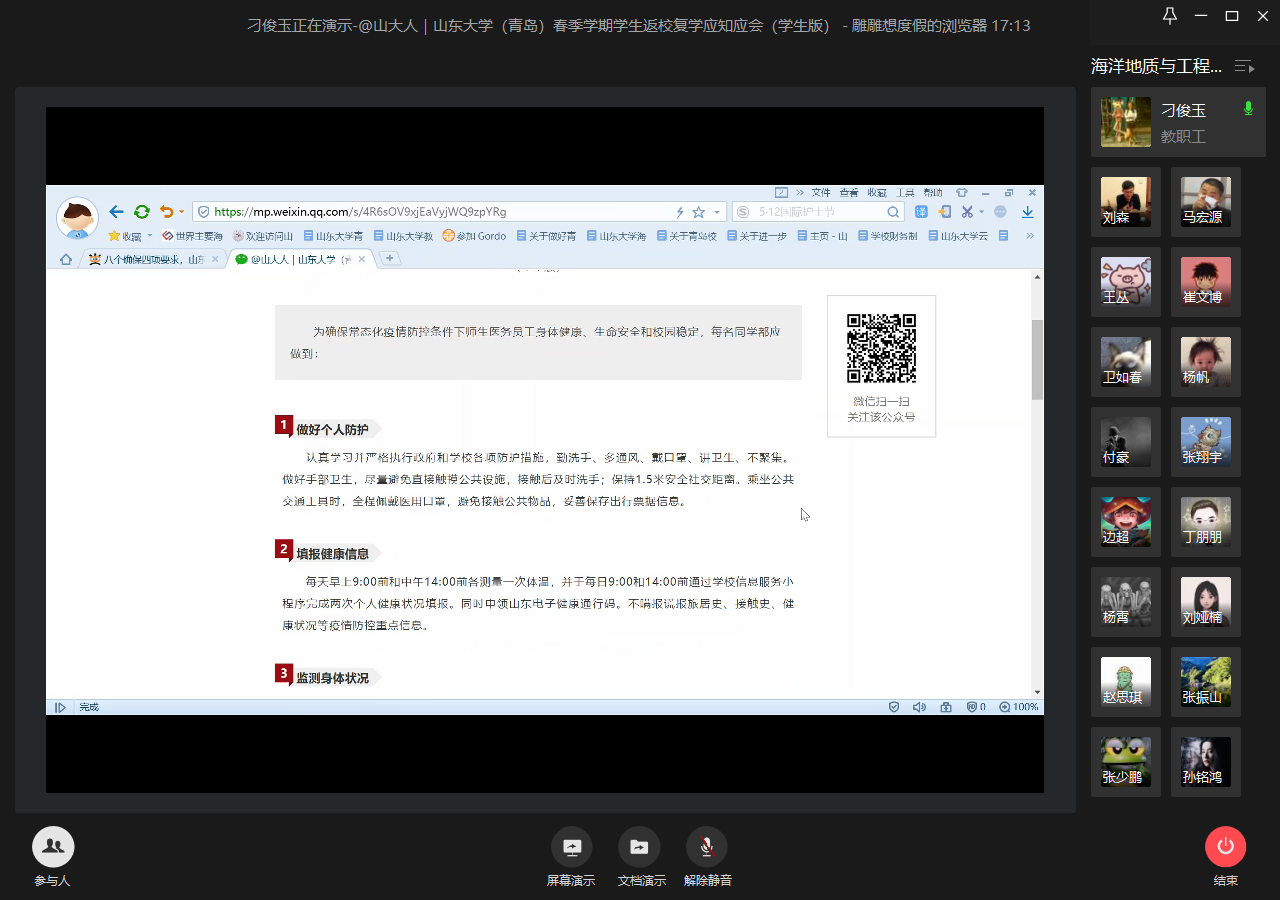Open dropdown arrow beside the undo icon

[x=181, y=212]
